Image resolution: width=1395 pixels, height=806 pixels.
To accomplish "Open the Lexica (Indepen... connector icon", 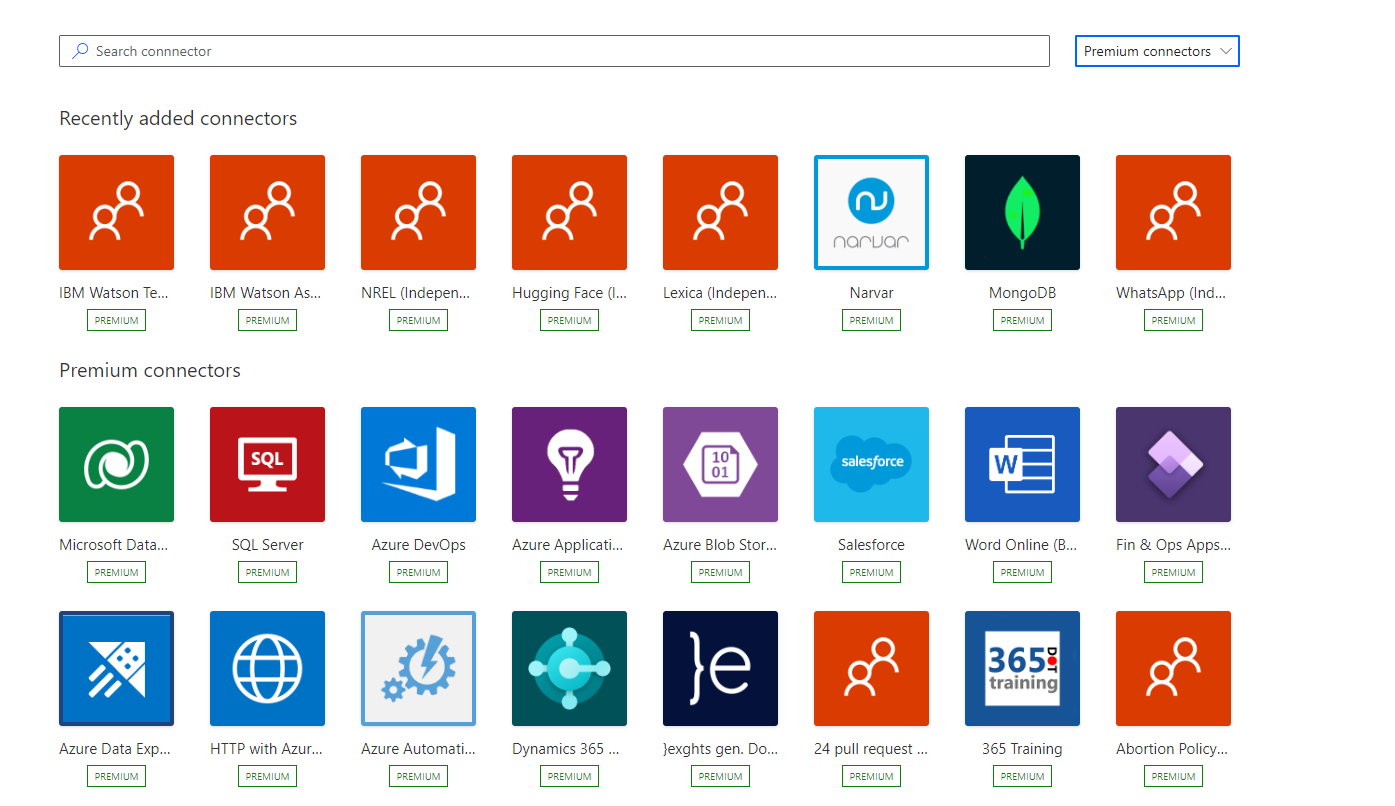I will [720, 212].
